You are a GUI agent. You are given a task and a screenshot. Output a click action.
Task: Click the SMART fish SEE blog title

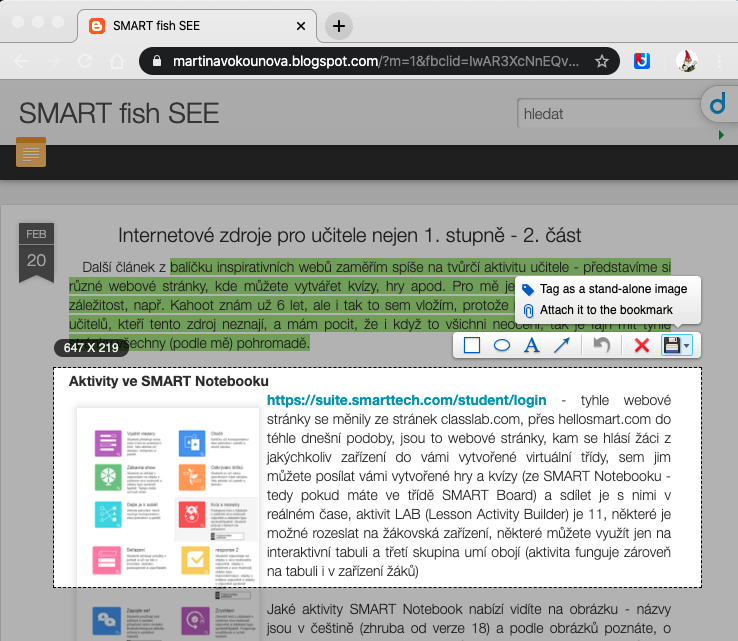pyautogui.click(x=119, y=113)
